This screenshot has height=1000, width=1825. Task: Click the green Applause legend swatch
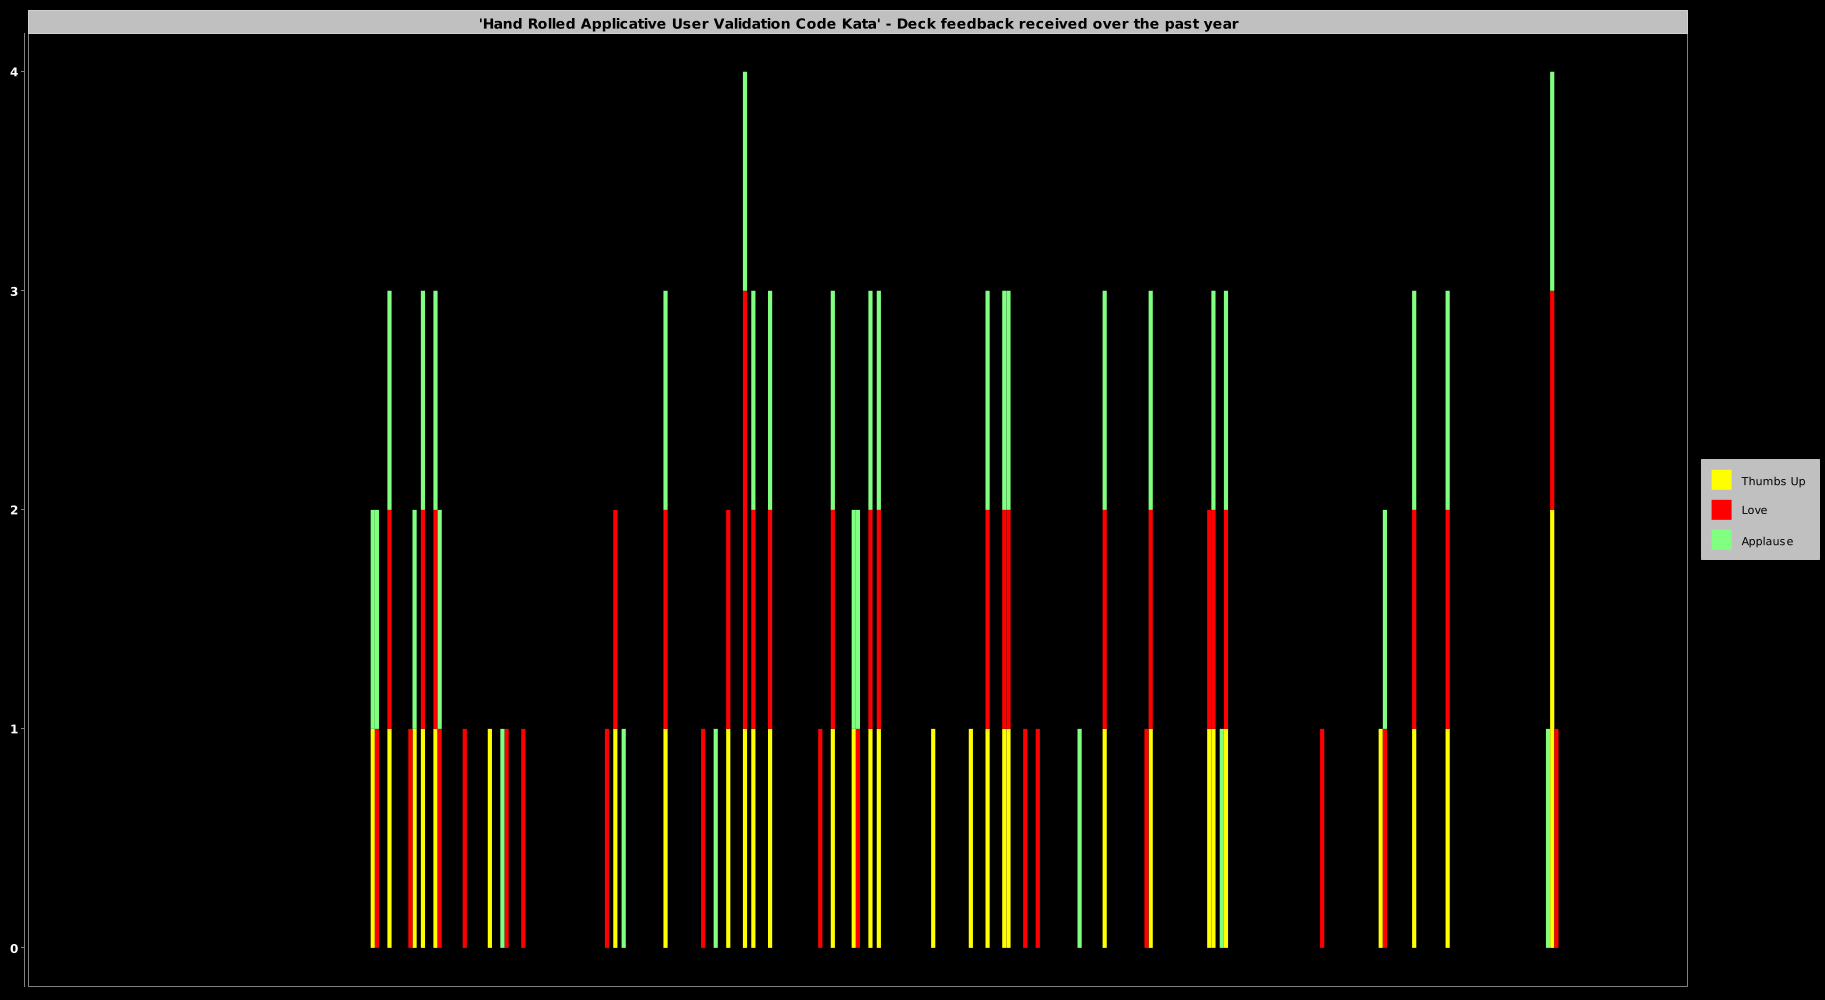[x=1721, y=540]
